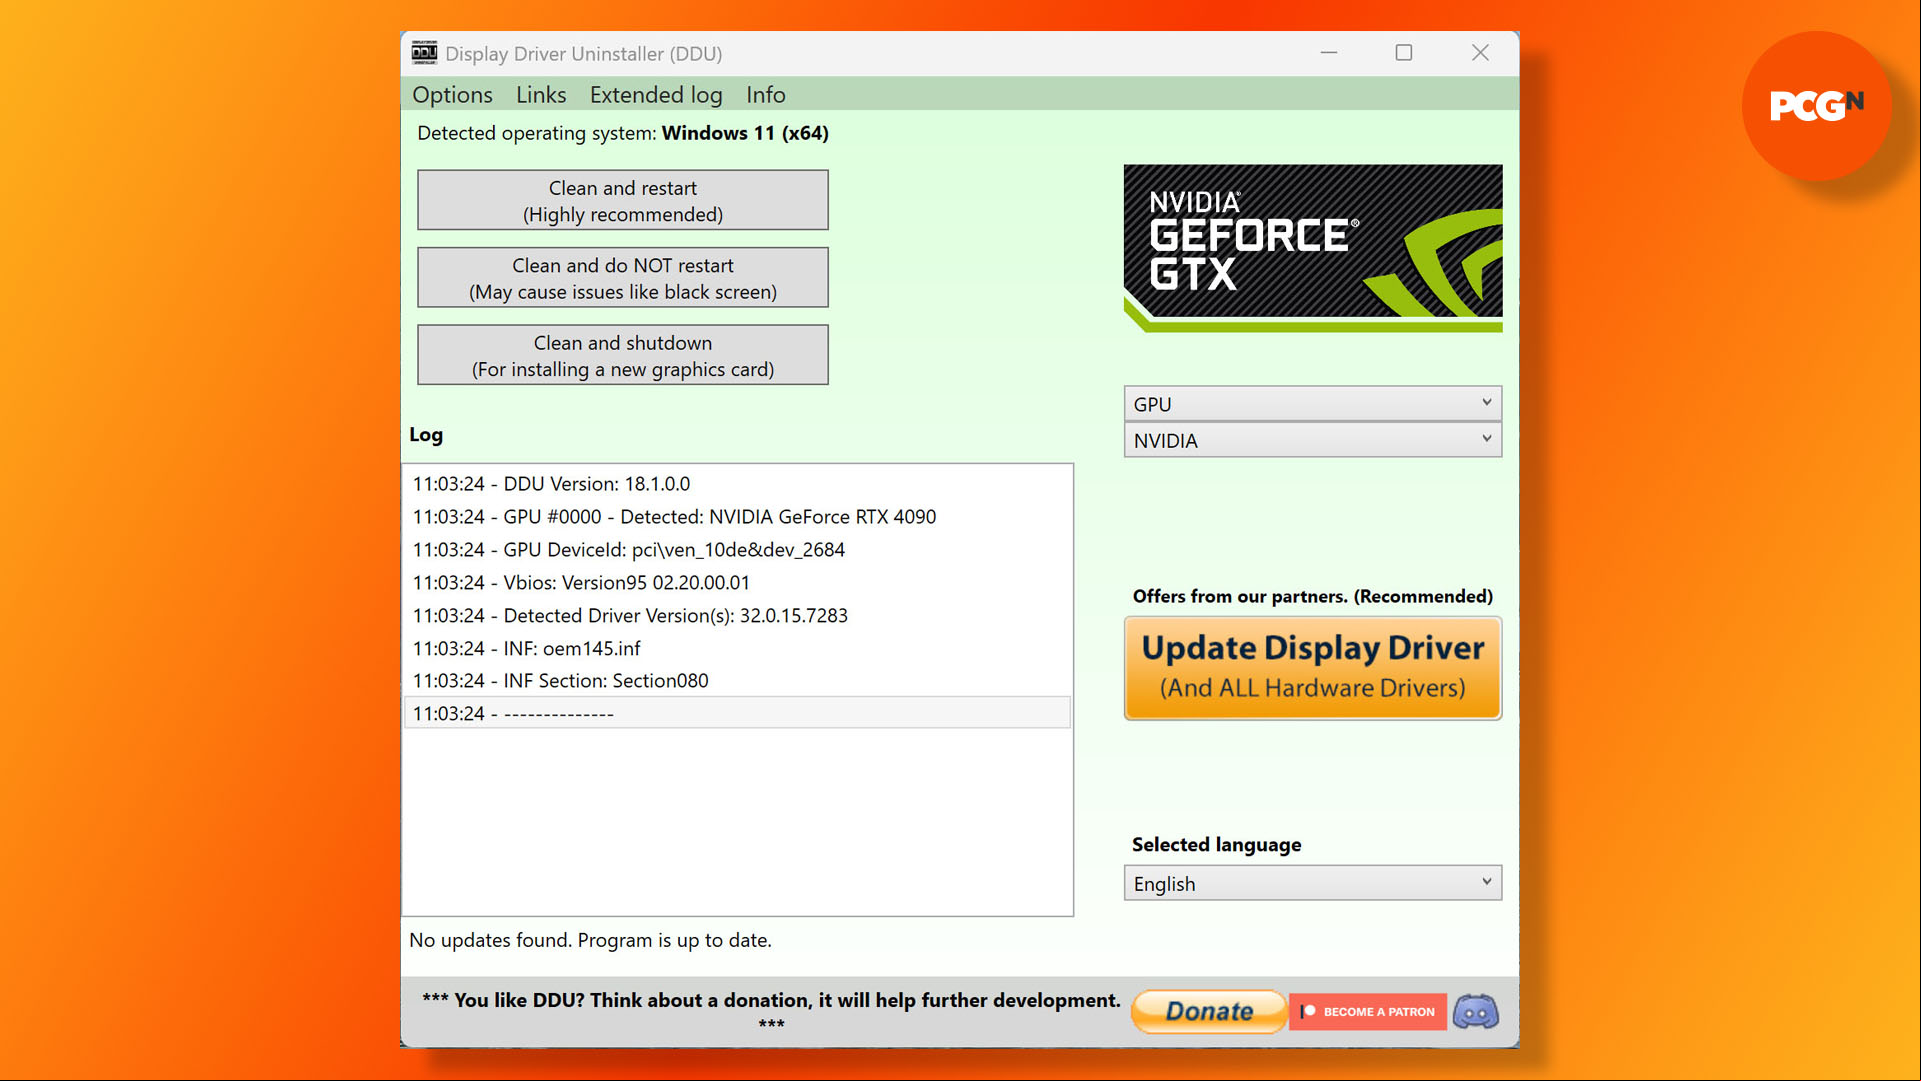Select log line GPU DeviceId pci\ven_10de&dev_2684
Viewport: 1921px width, 1081px height.
coord(737,549)
